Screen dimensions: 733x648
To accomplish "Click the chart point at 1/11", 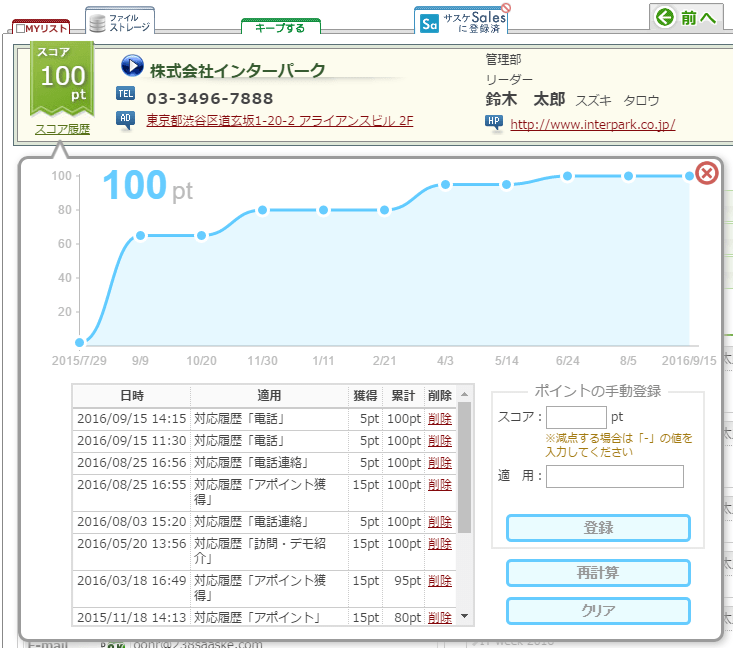I will click(323, 210).
